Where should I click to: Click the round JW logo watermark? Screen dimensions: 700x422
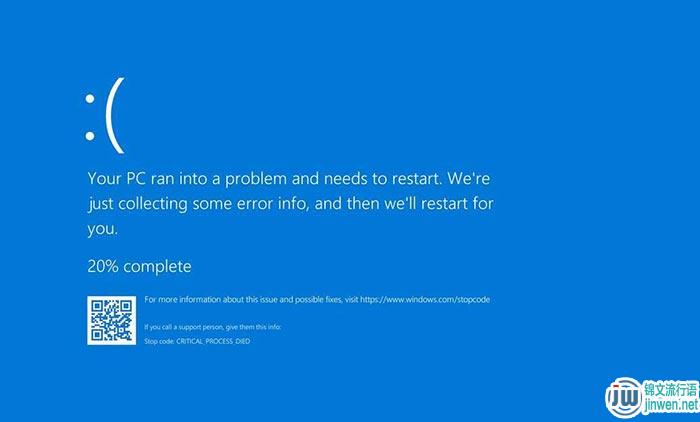coord(624,397)
